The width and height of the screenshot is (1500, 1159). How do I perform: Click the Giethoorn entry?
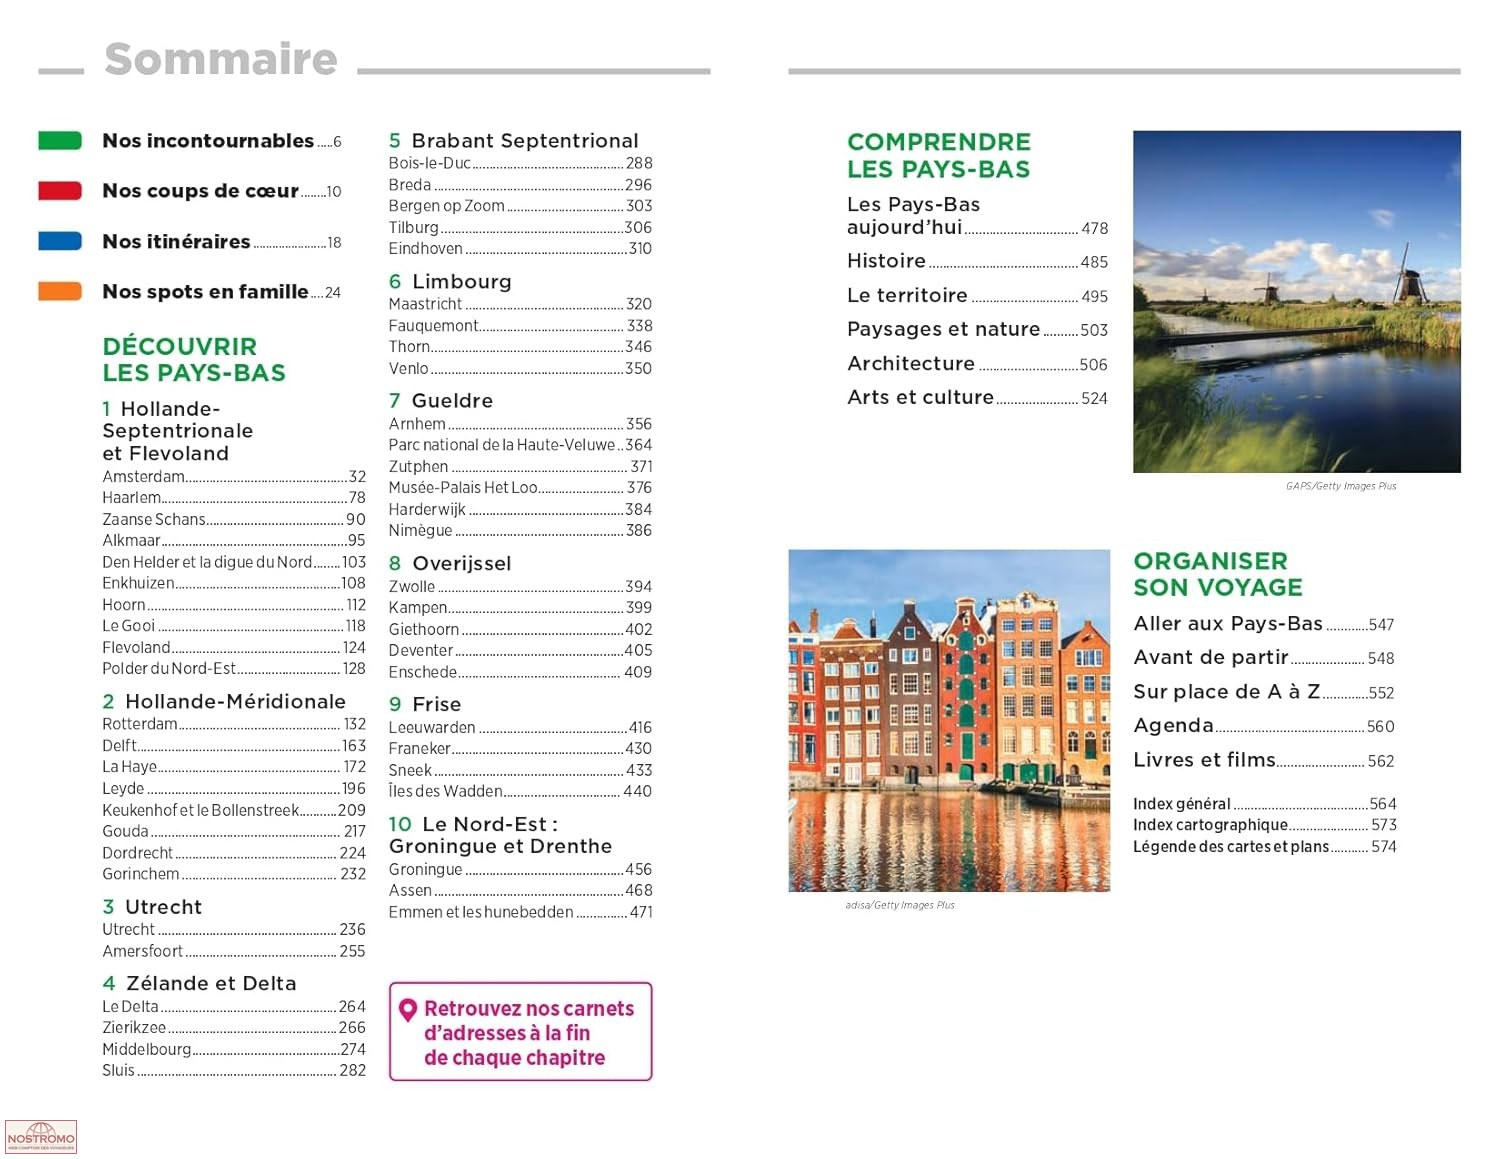click(x=521, y=629)
